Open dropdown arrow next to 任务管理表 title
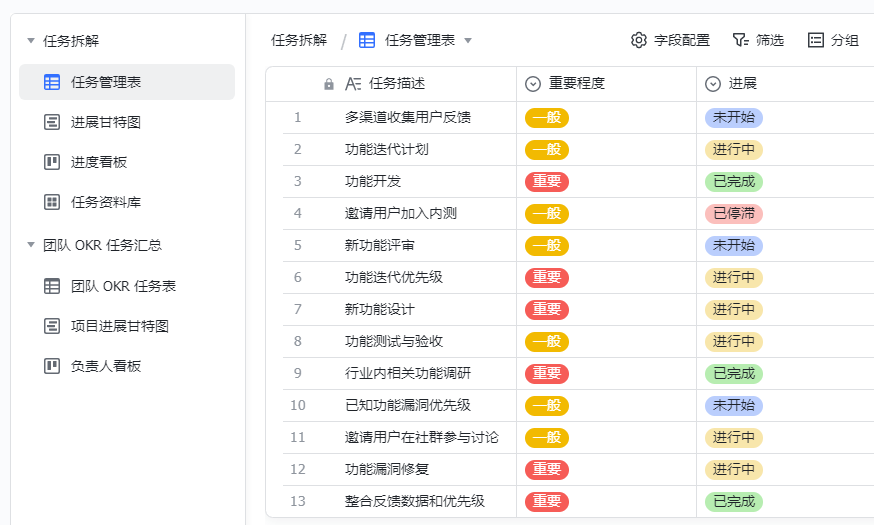 pos(468,41)
